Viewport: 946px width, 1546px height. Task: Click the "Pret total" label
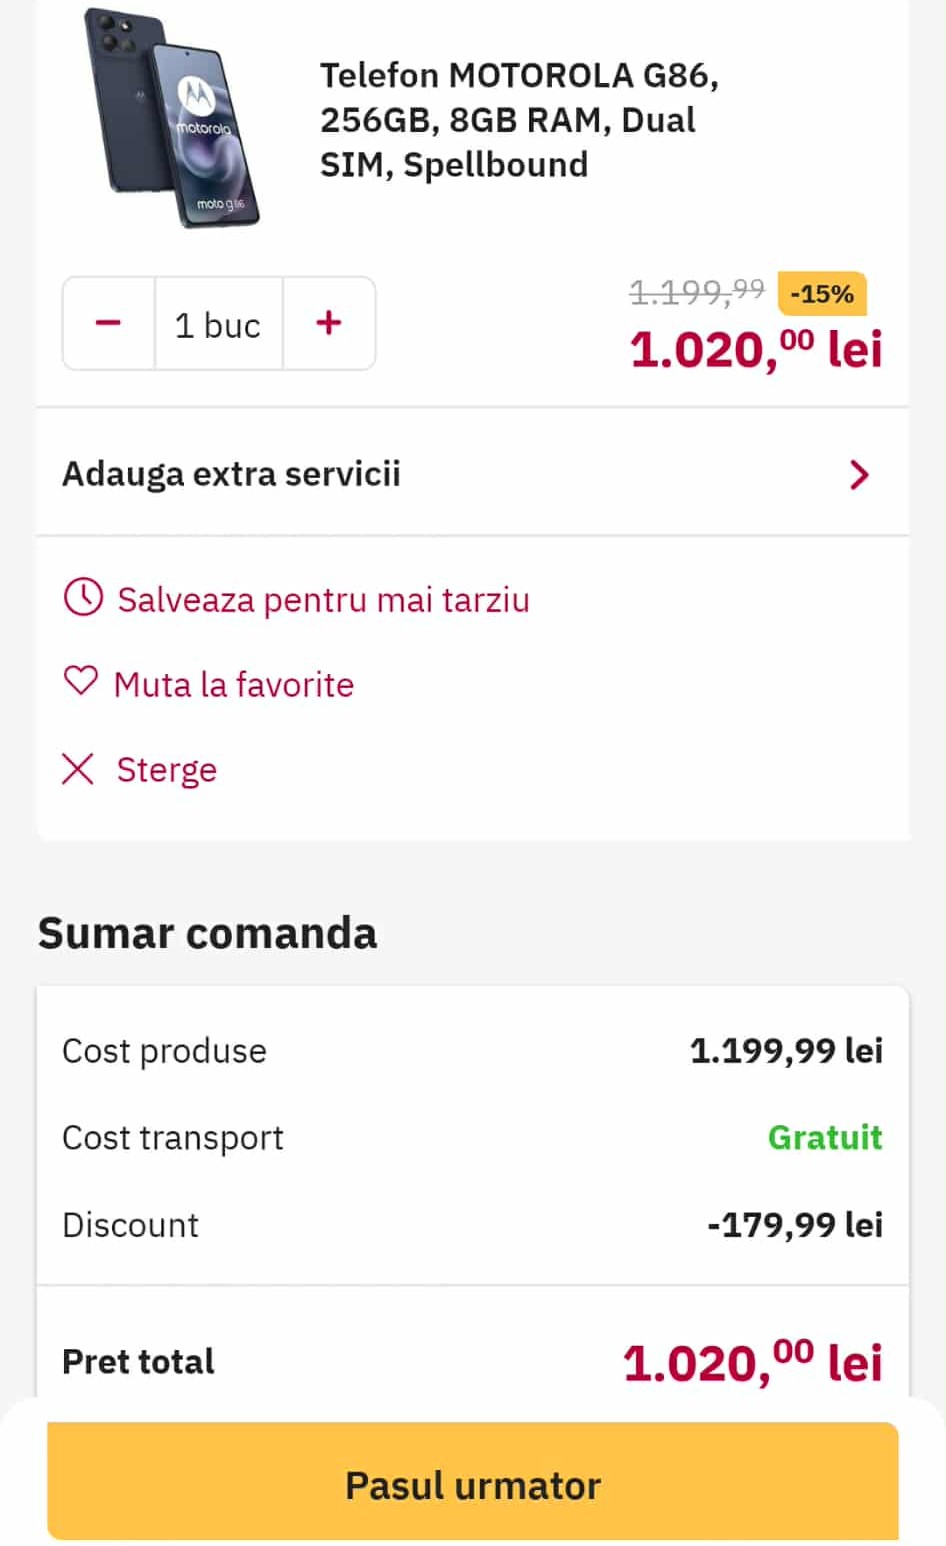coord(138,1362)
